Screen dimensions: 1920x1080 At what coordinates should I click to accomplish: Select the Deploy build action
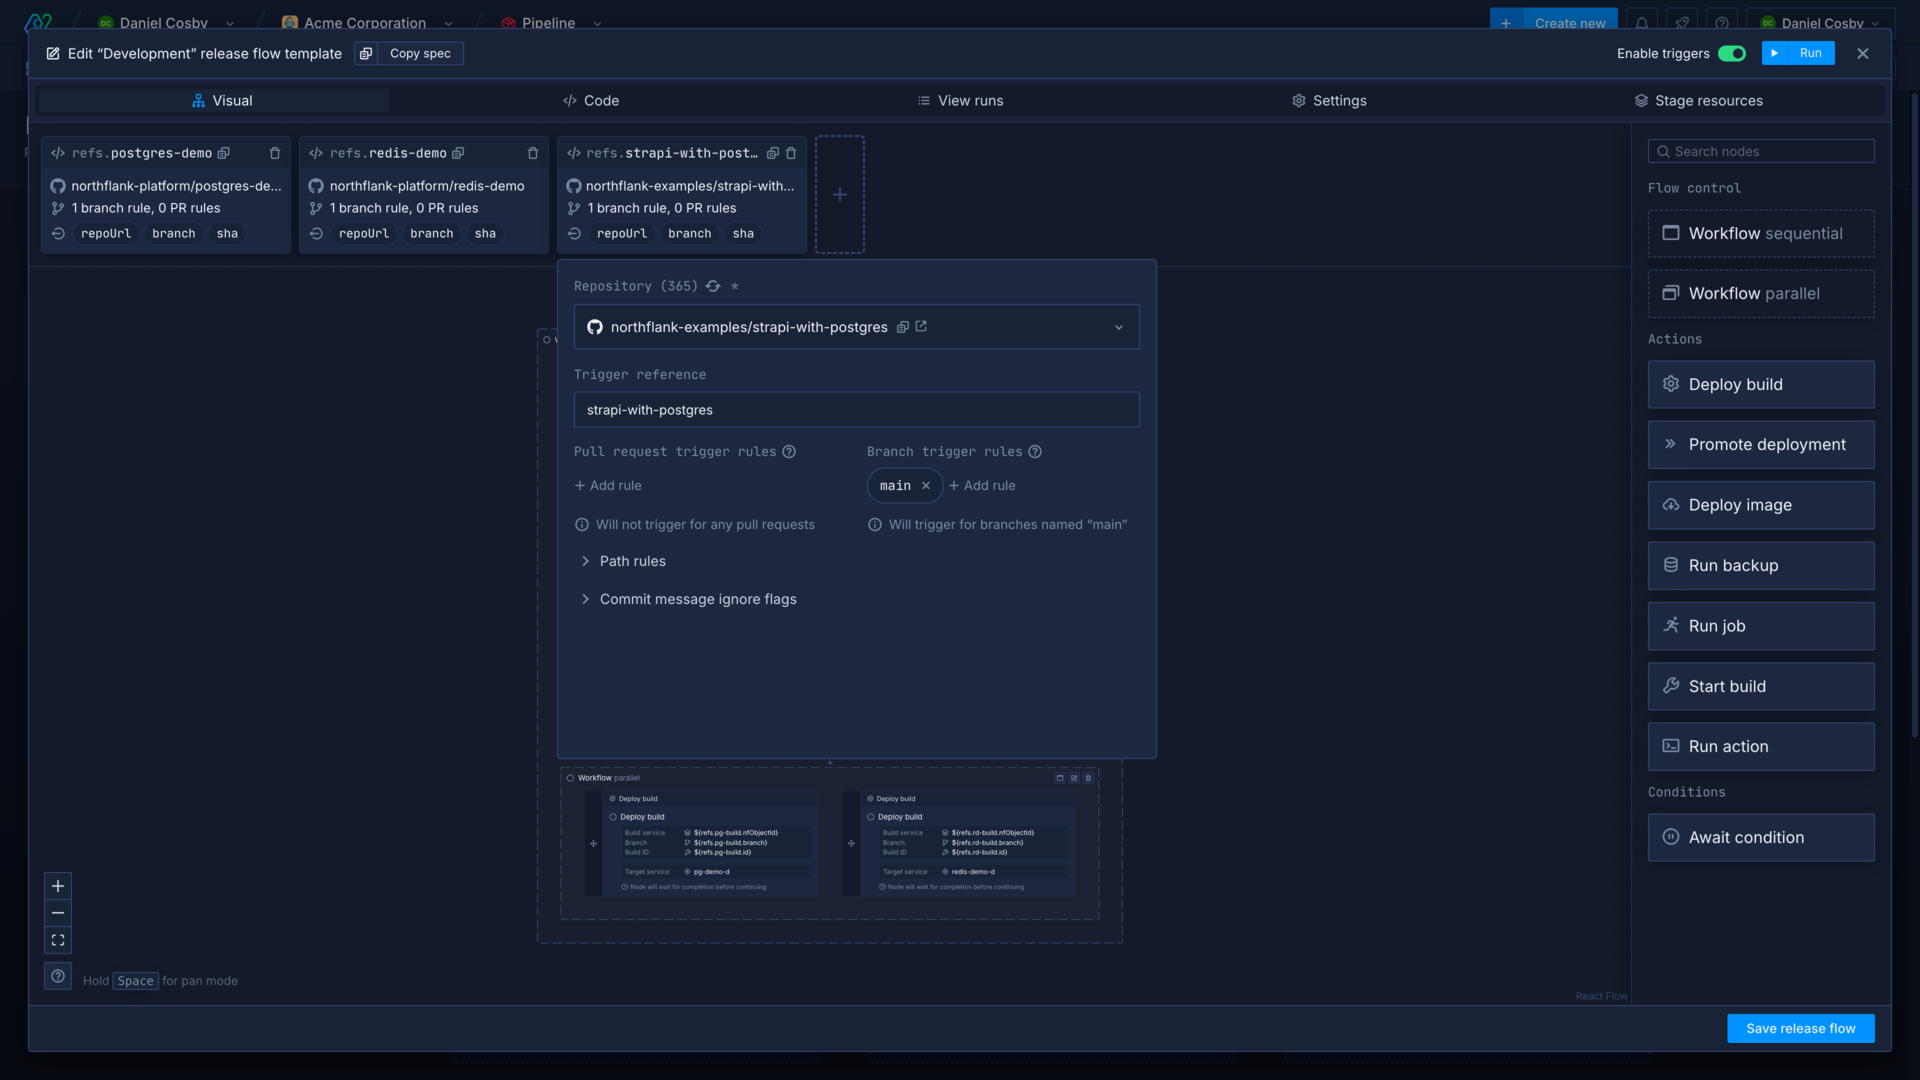1761,385
